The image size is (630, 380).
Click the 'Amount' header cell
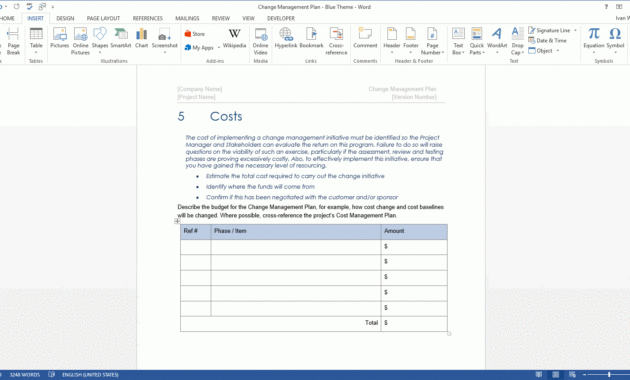(x=414, y=232)
